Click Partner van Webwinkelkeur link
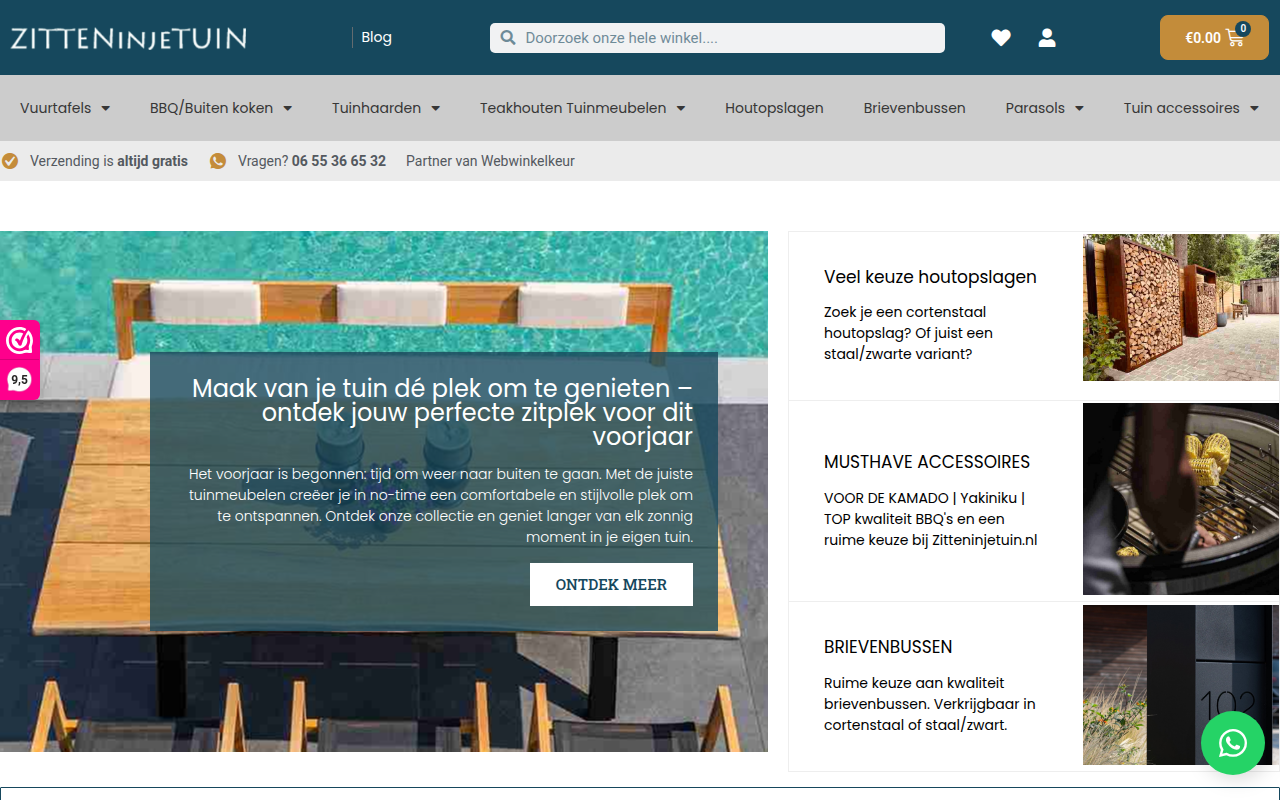The image size is (1280, 800). (490, 161)
